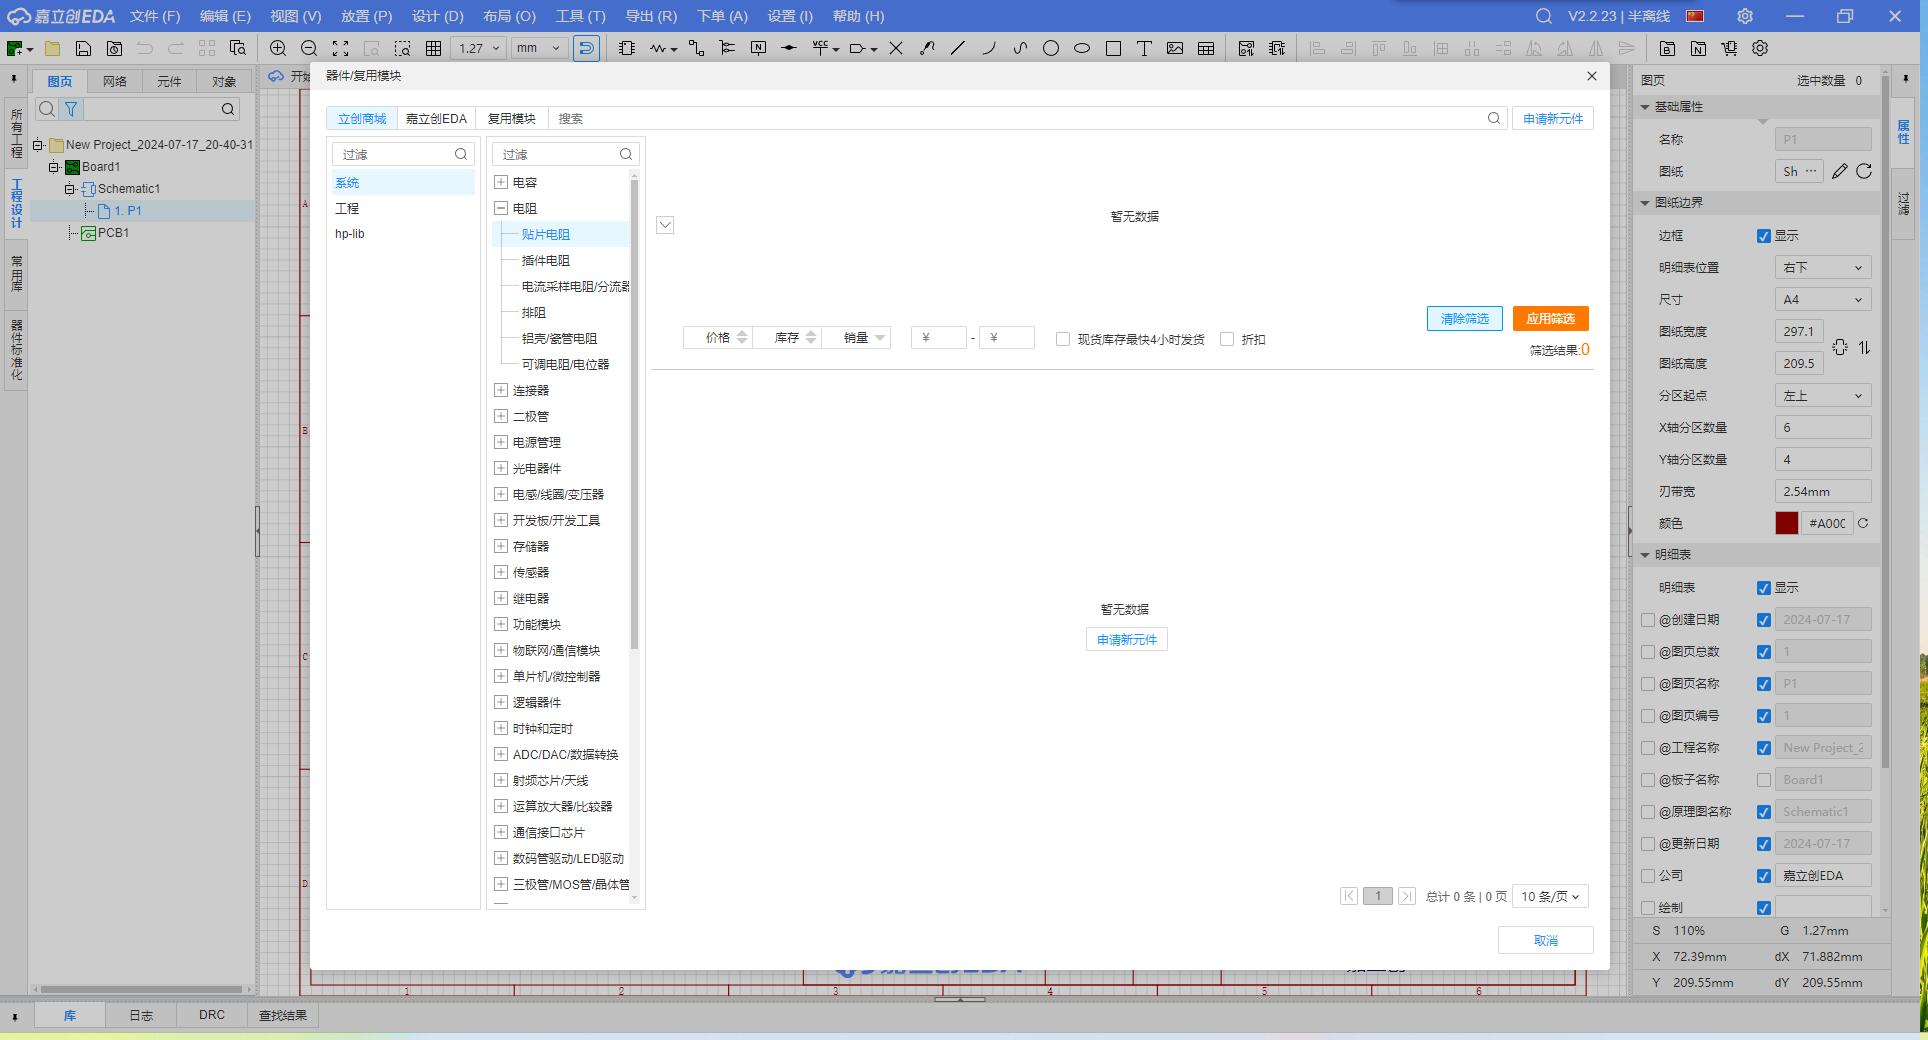Open the 放置 (P) menu
Screen dimensions: 1928x1040
pos(366,16)
